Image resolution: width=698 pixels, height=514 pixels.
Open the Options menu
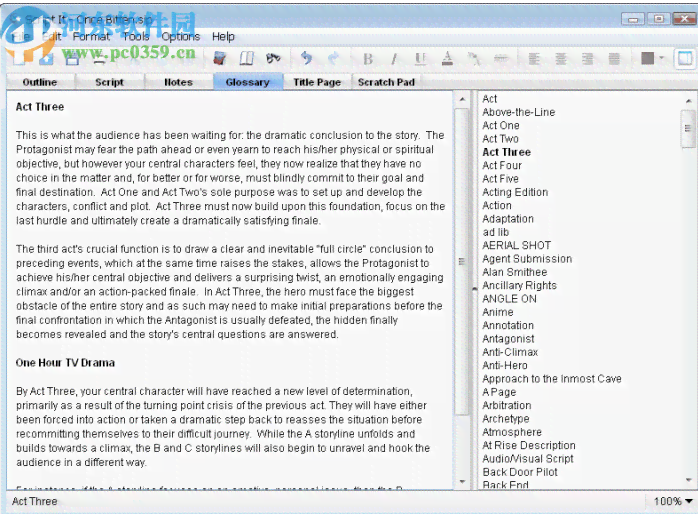(x=180, y=36)
